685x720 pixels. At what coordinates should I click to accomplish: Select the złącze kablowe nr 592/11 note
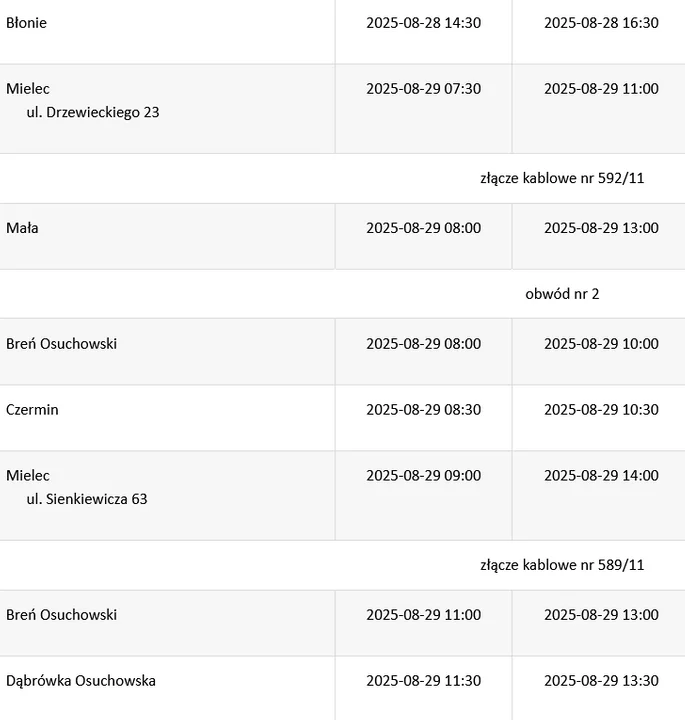tap(562, 178)
